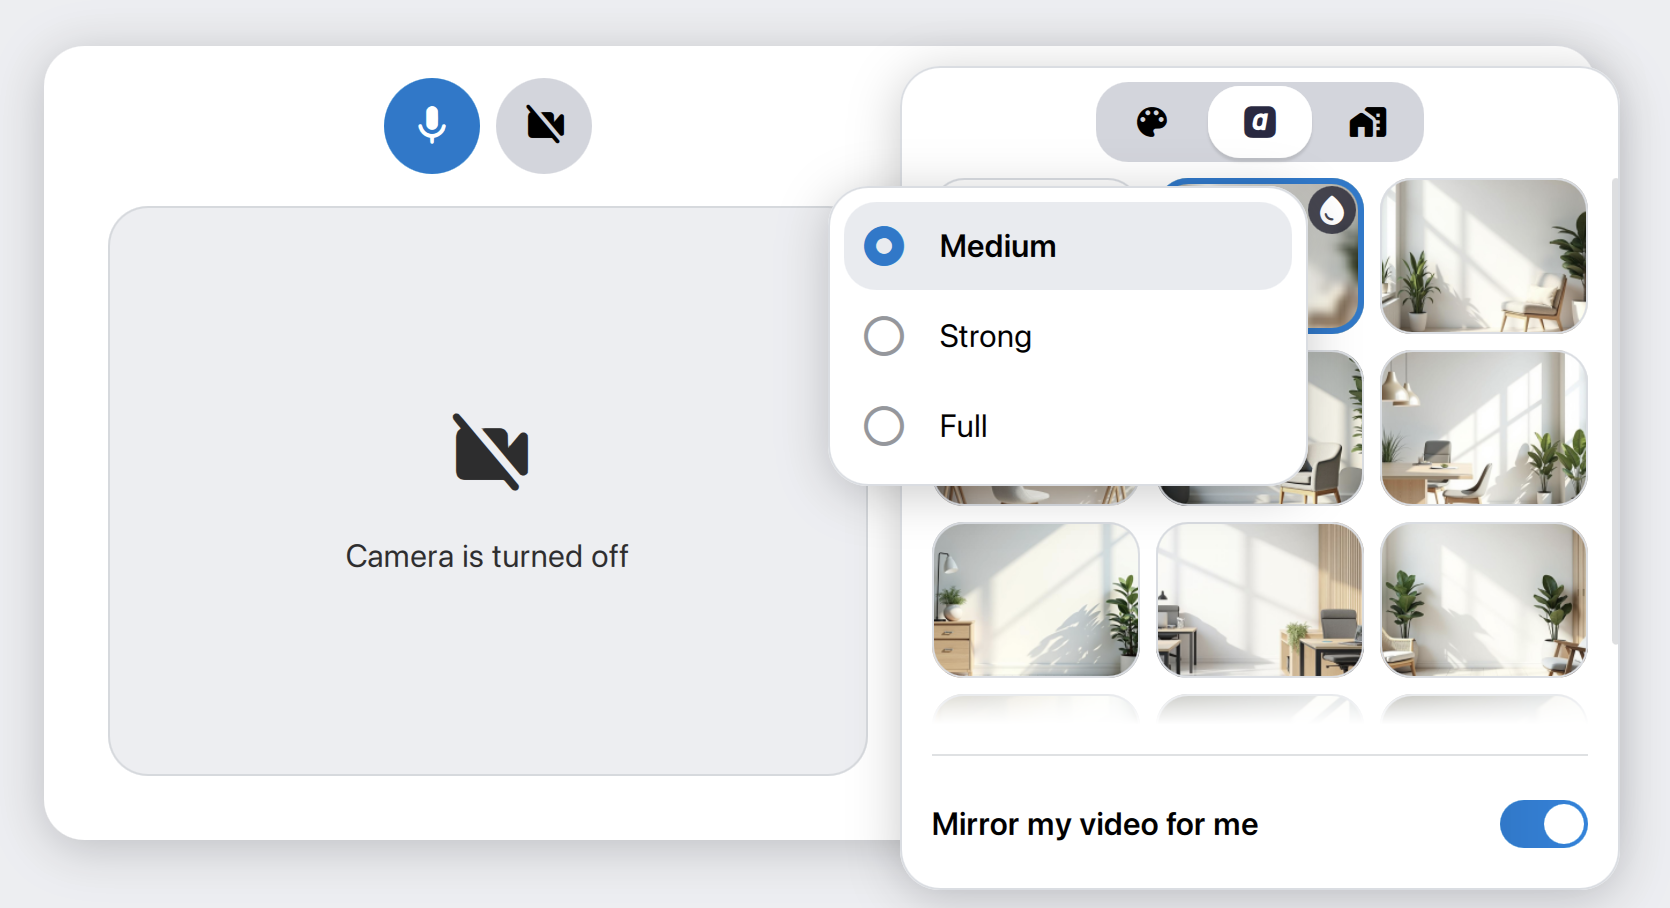The image size is (1670, 908).
Task: Turn on camera using crossed-out camera button
Action: click(x=544, y=126)
